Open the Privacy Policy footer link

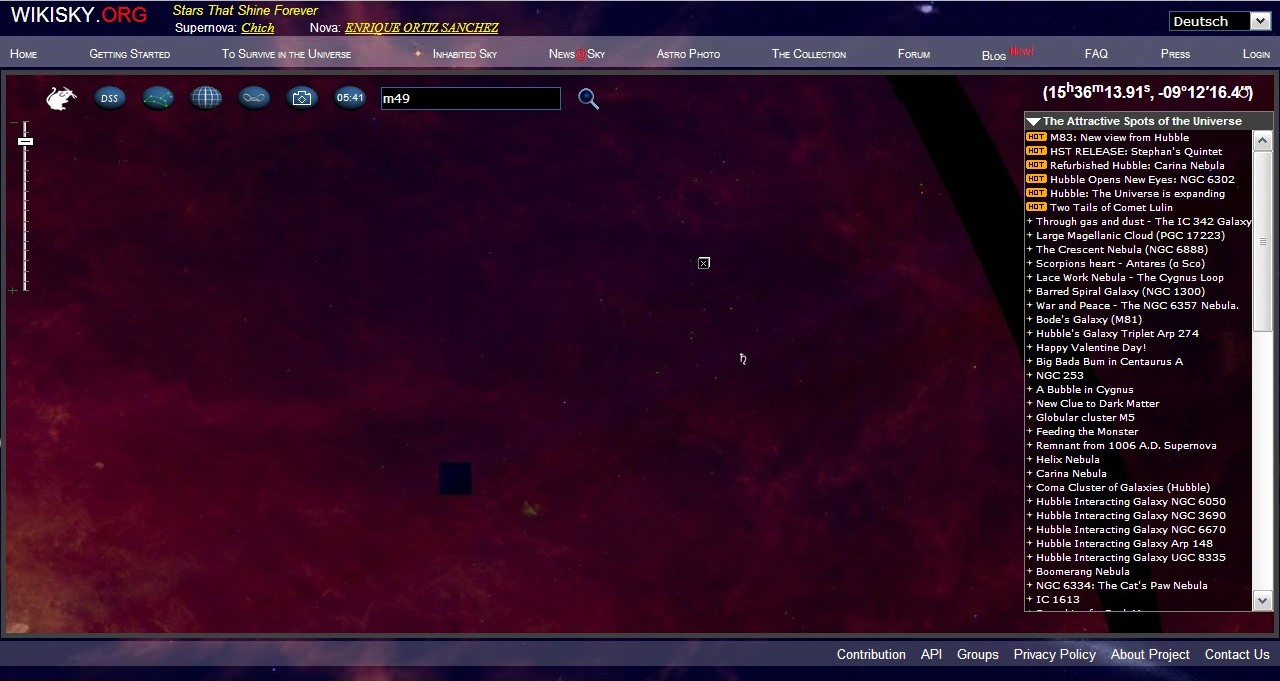click(1054, 654)
